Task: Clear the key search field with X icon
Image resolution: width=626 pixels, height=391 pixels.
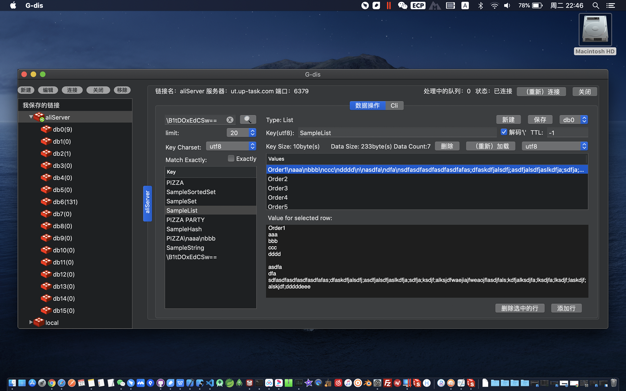Action: [x=230, y=120]
